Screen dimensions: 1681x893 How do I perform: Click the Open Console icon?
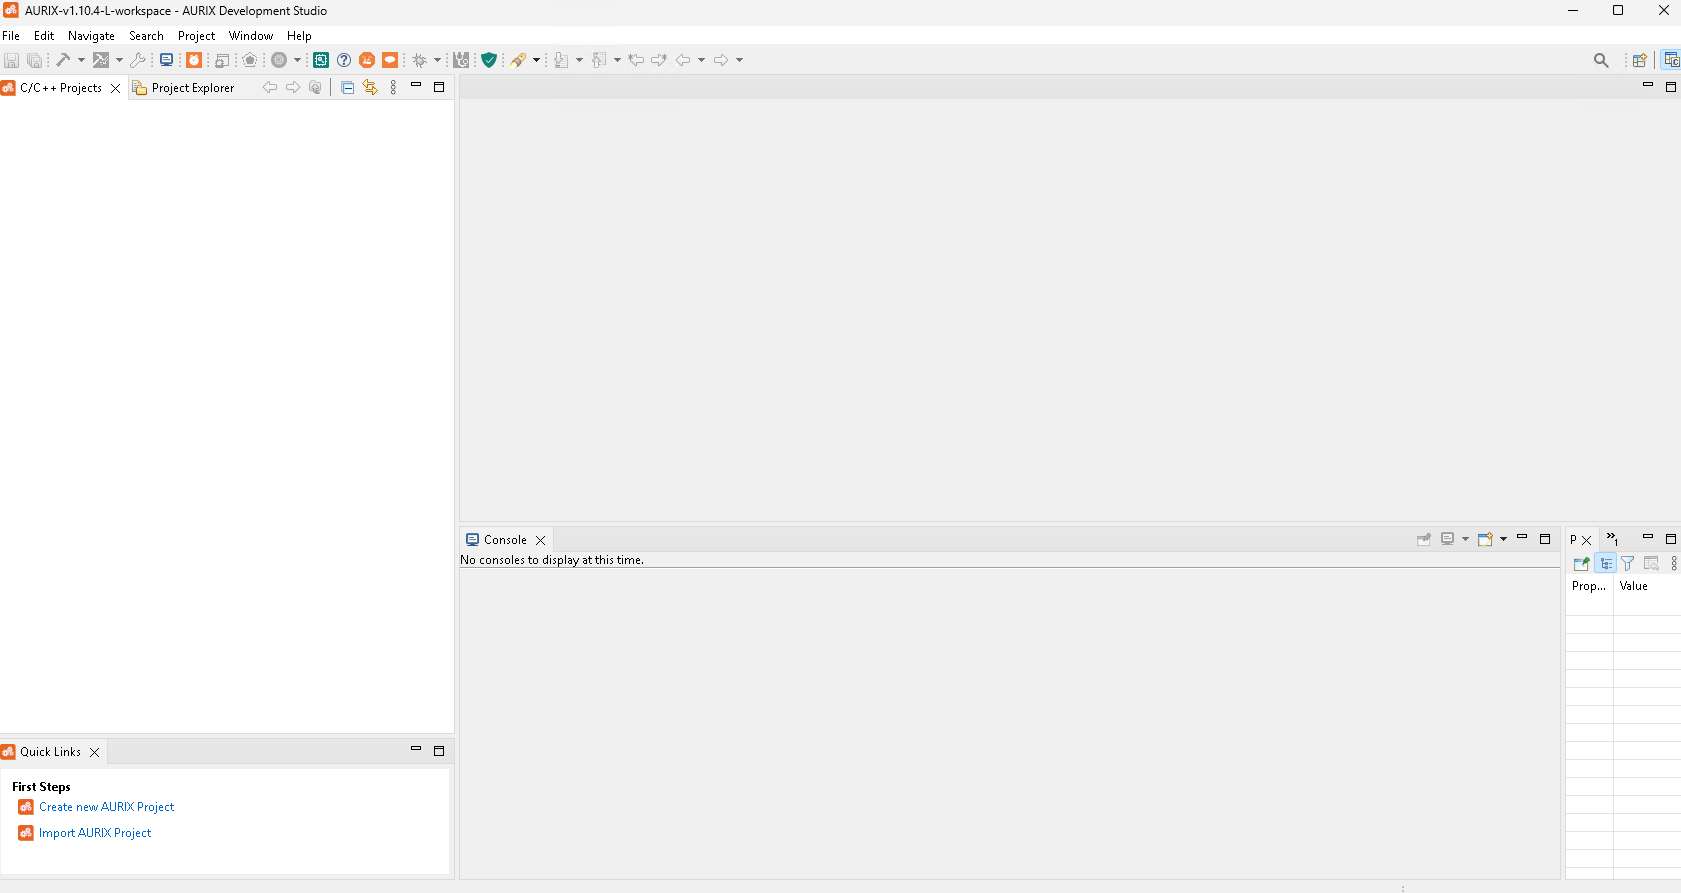(x=1486, y=539)
